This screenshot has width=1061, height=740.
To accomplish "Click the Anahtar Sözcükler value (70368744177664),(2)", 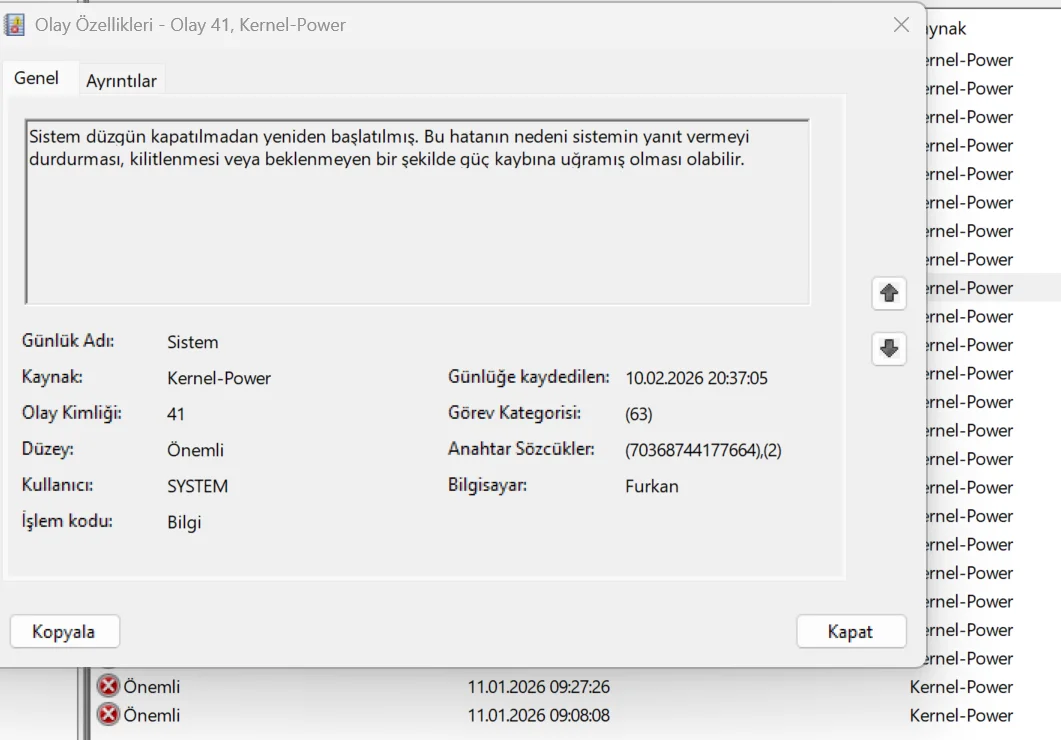I will coord(703,450).
